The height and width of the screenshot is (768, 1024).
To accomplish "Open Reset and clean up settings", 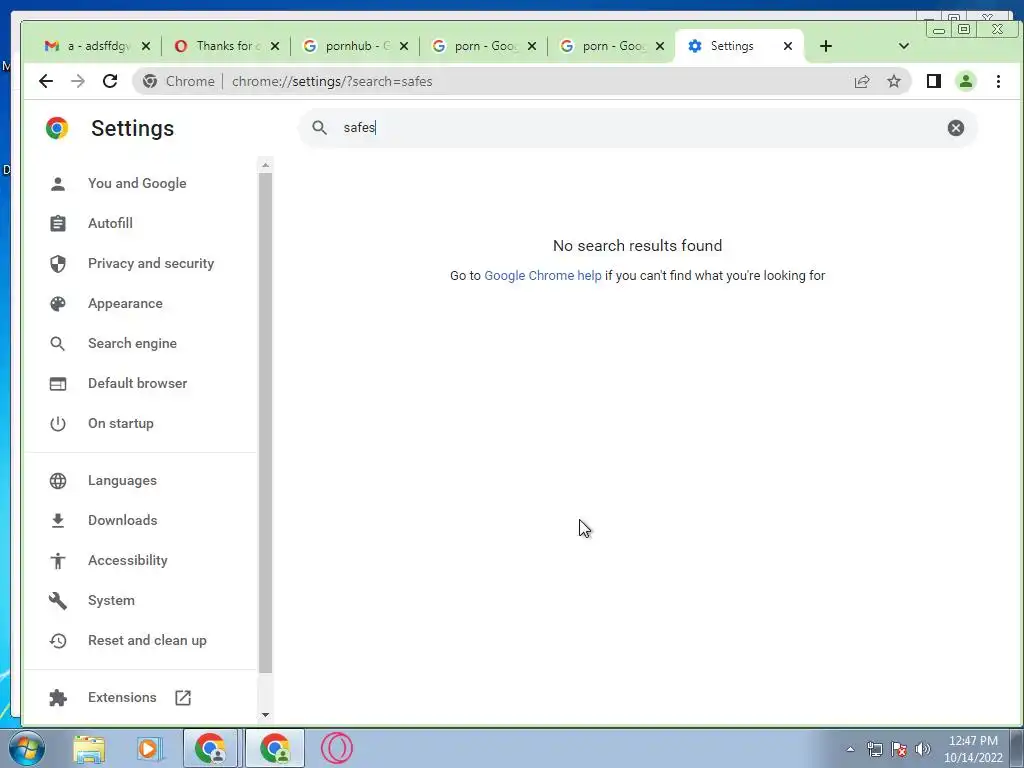I will coord(147,641).
